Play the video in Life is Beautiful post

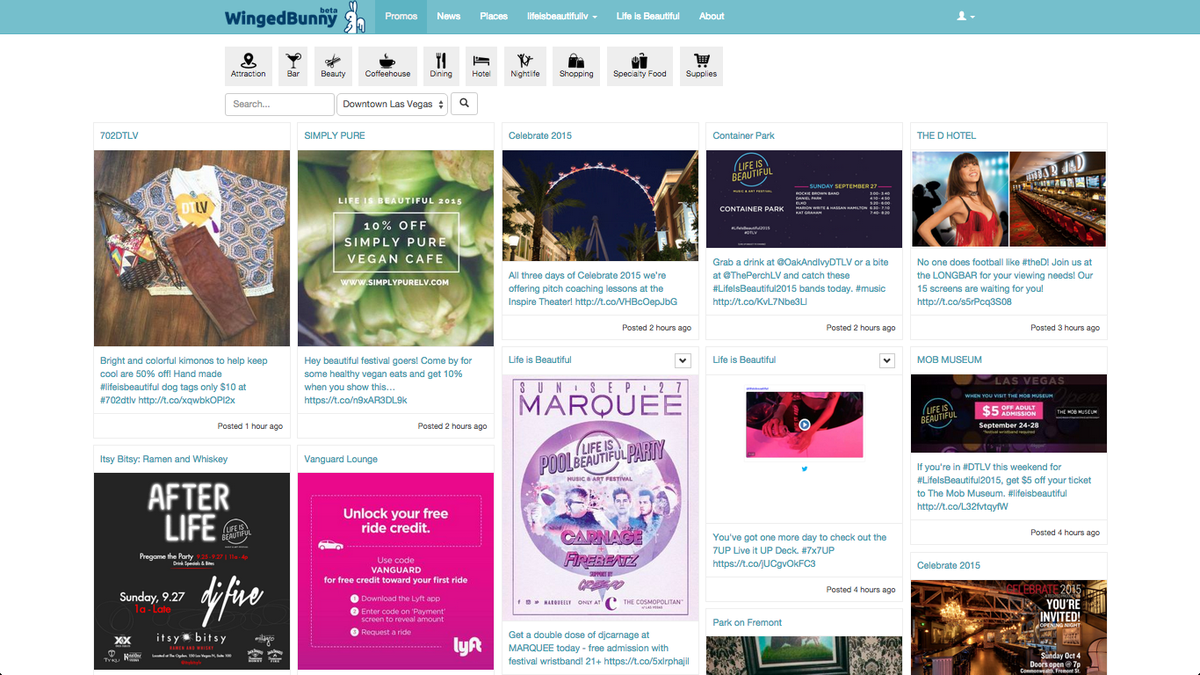804,424
